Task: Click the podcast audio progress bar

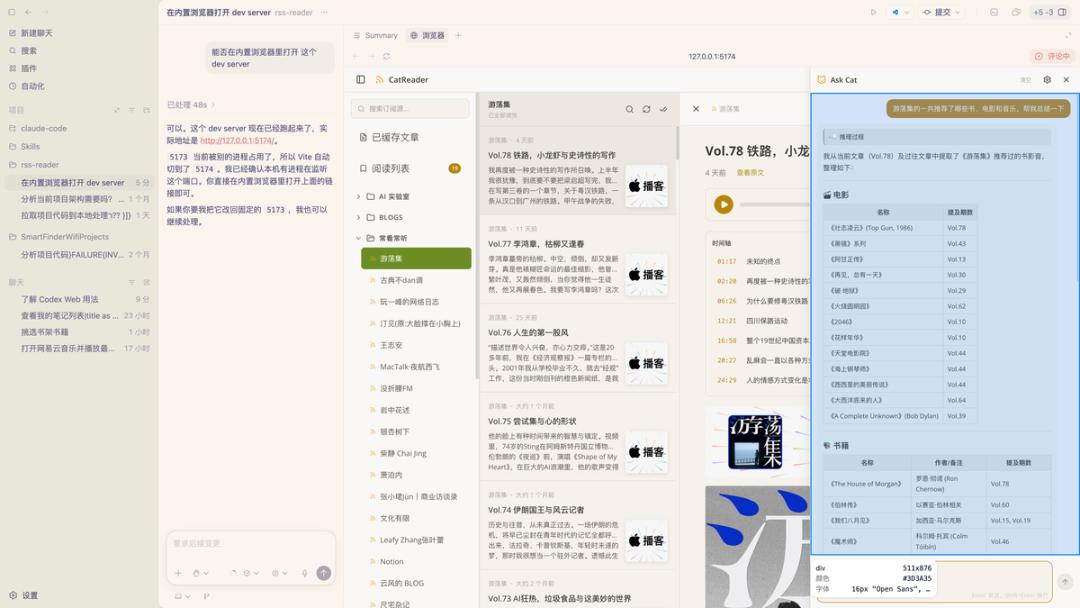Action: click(x=774, y=205)
